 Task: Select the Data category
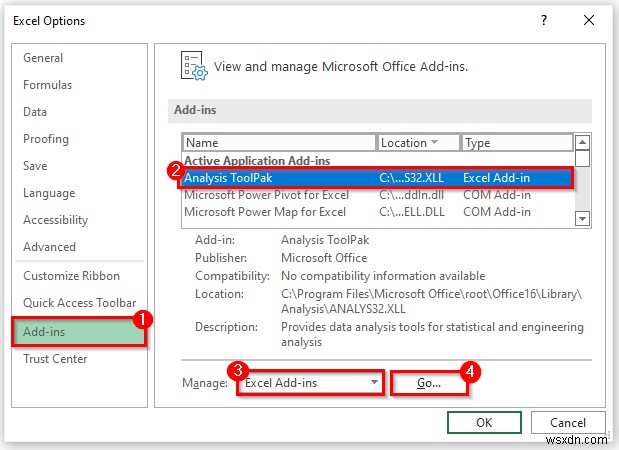35,112
